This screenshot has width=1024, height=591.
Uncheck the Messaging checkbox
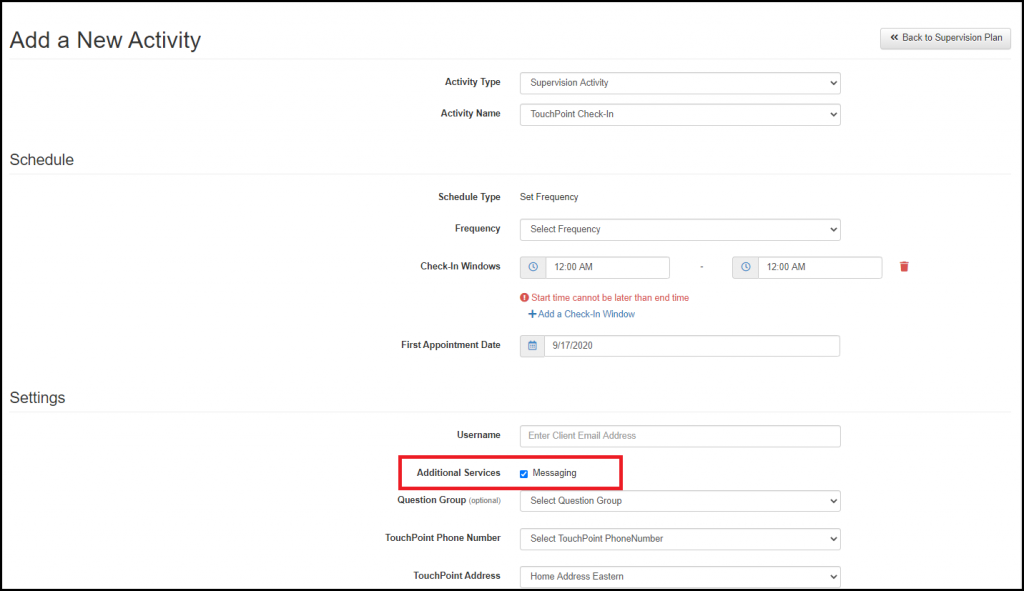click(x=524, y=473)
